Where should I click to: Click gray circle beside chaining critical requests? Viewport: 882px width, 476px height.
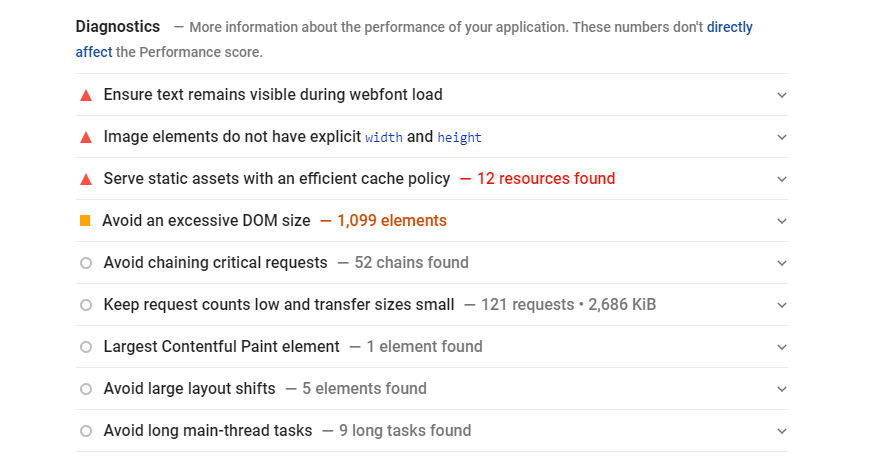pyautogui.click(x=86, y=263)
